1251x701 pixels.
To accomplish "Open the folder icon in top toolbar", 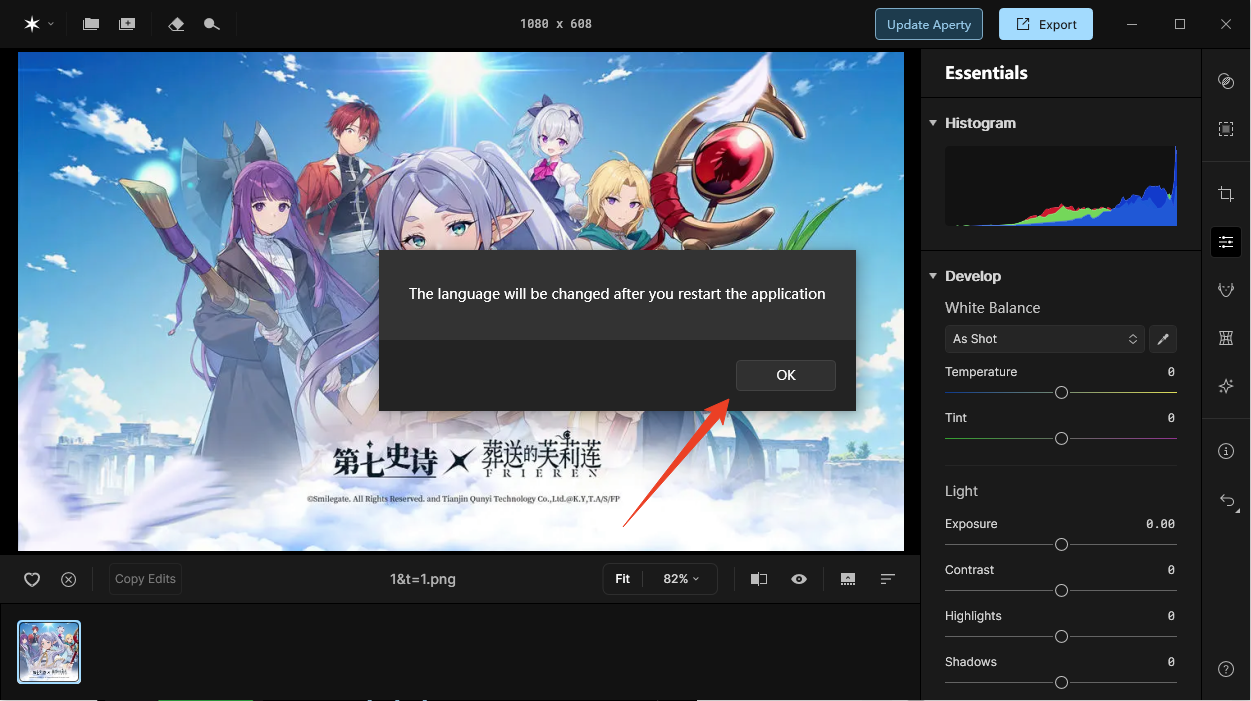I will pyautogui.click(x=91, y=24).
